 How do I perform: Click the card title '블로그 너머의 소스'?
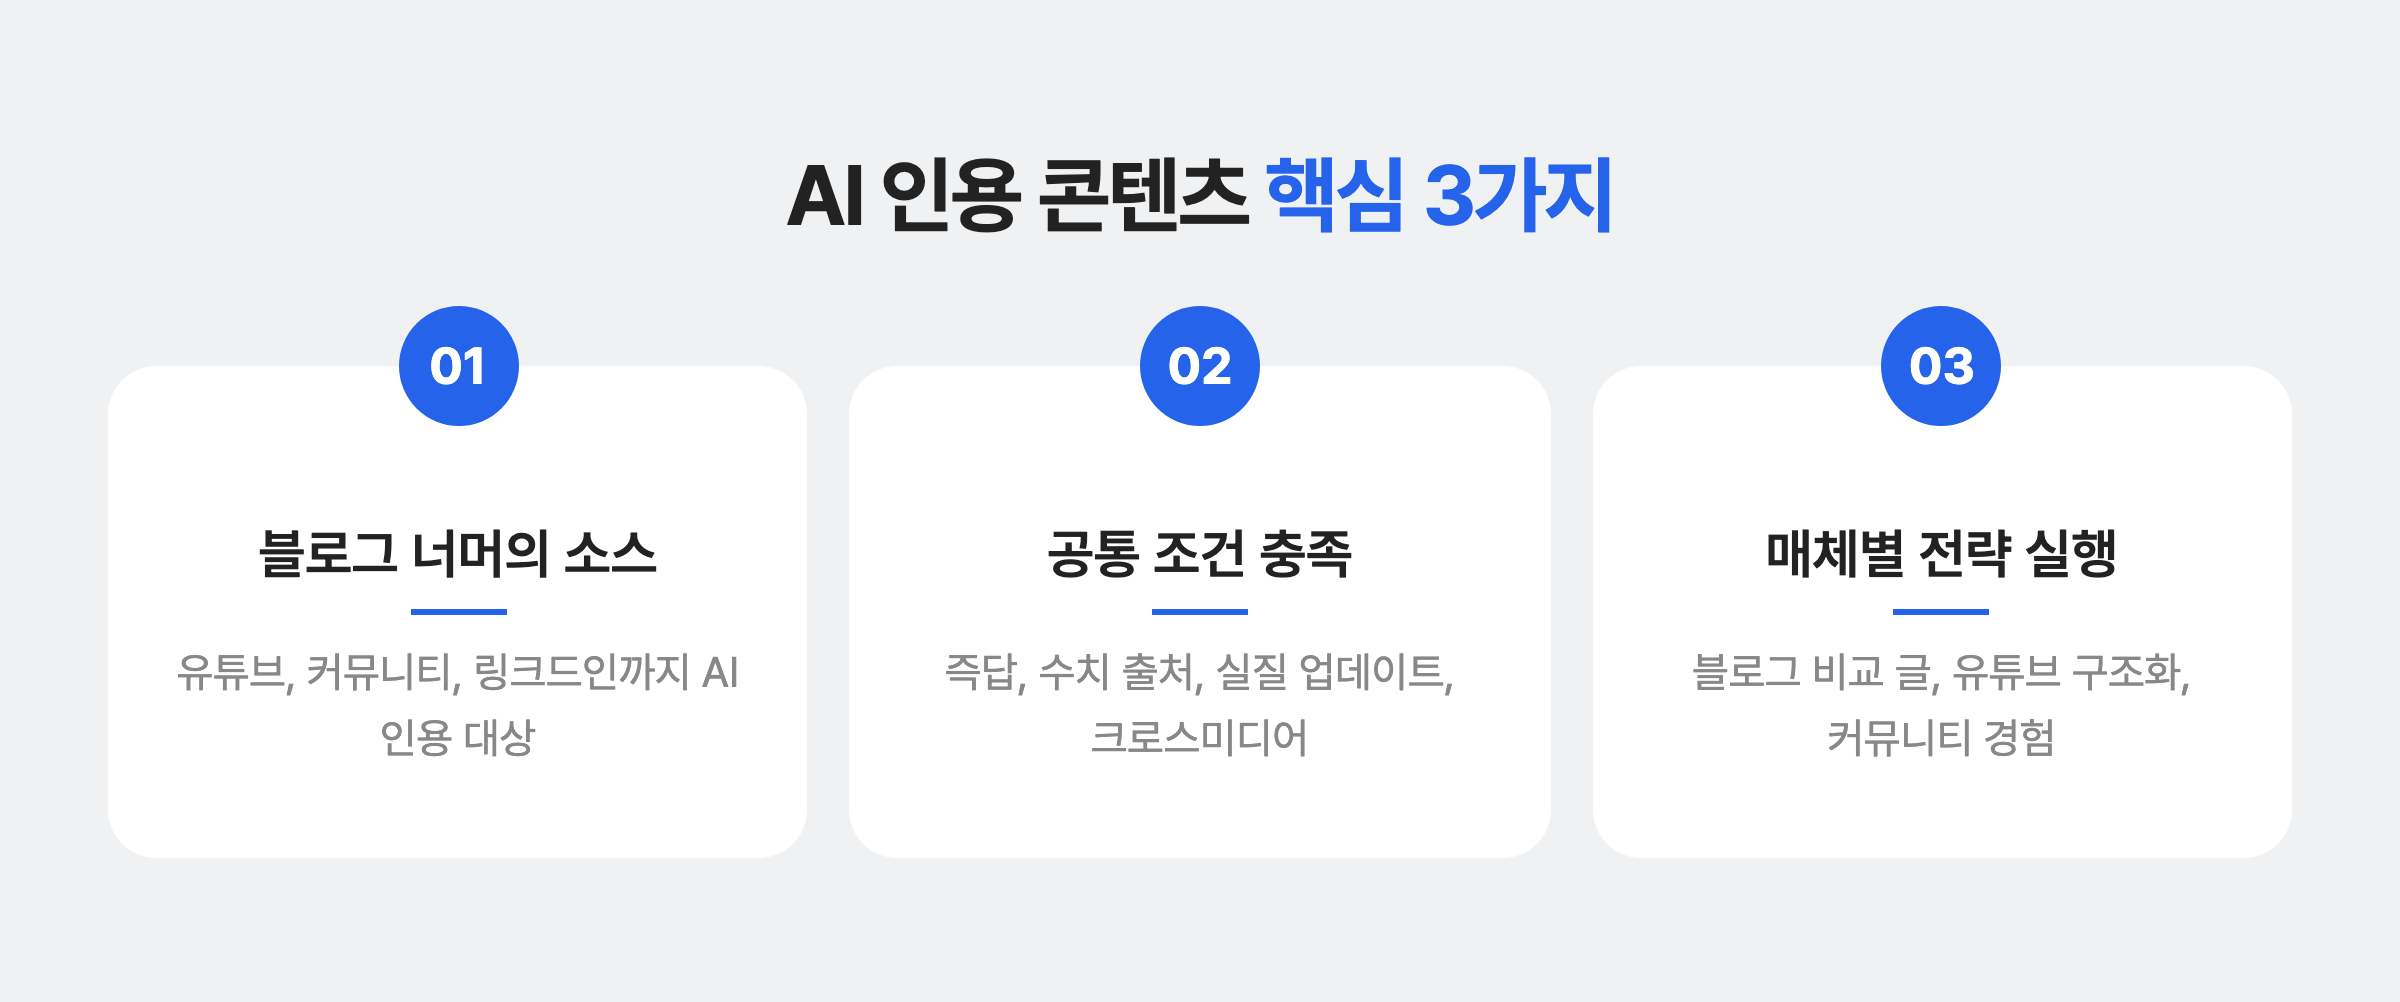pyautogui.click(x=458, y=554)
